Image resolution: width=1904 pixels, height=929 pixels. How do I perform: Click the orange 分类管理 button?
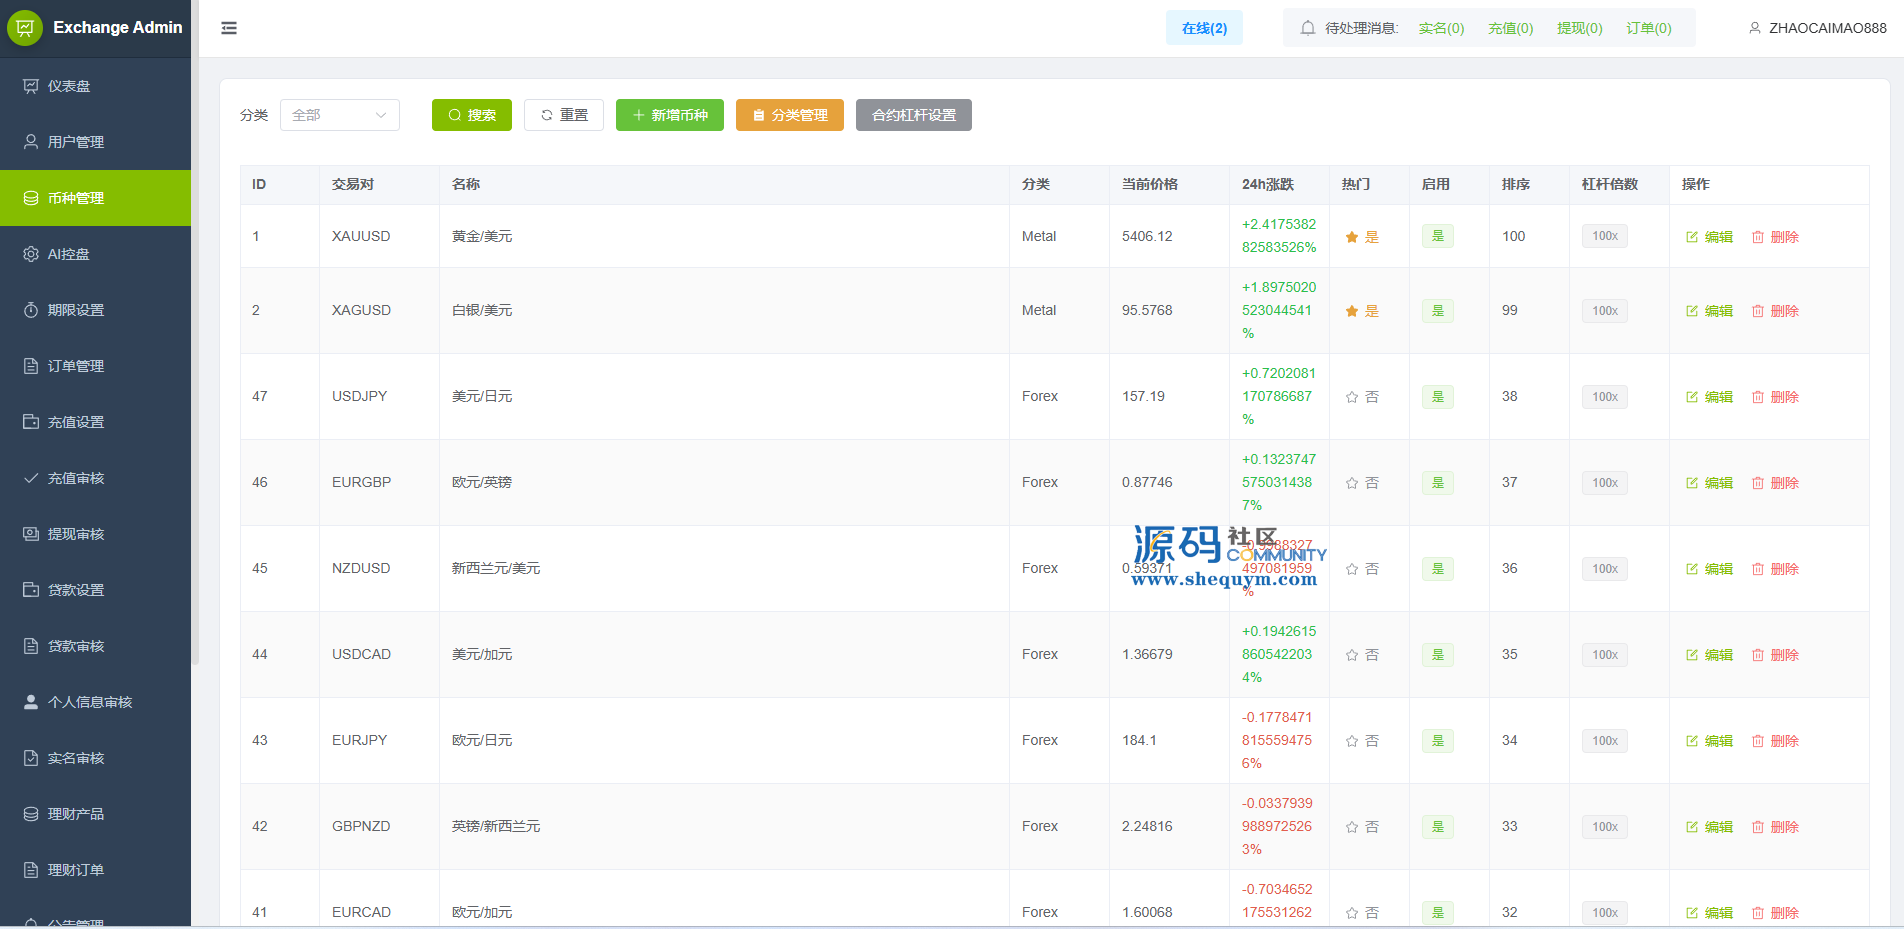pos(789,115)
